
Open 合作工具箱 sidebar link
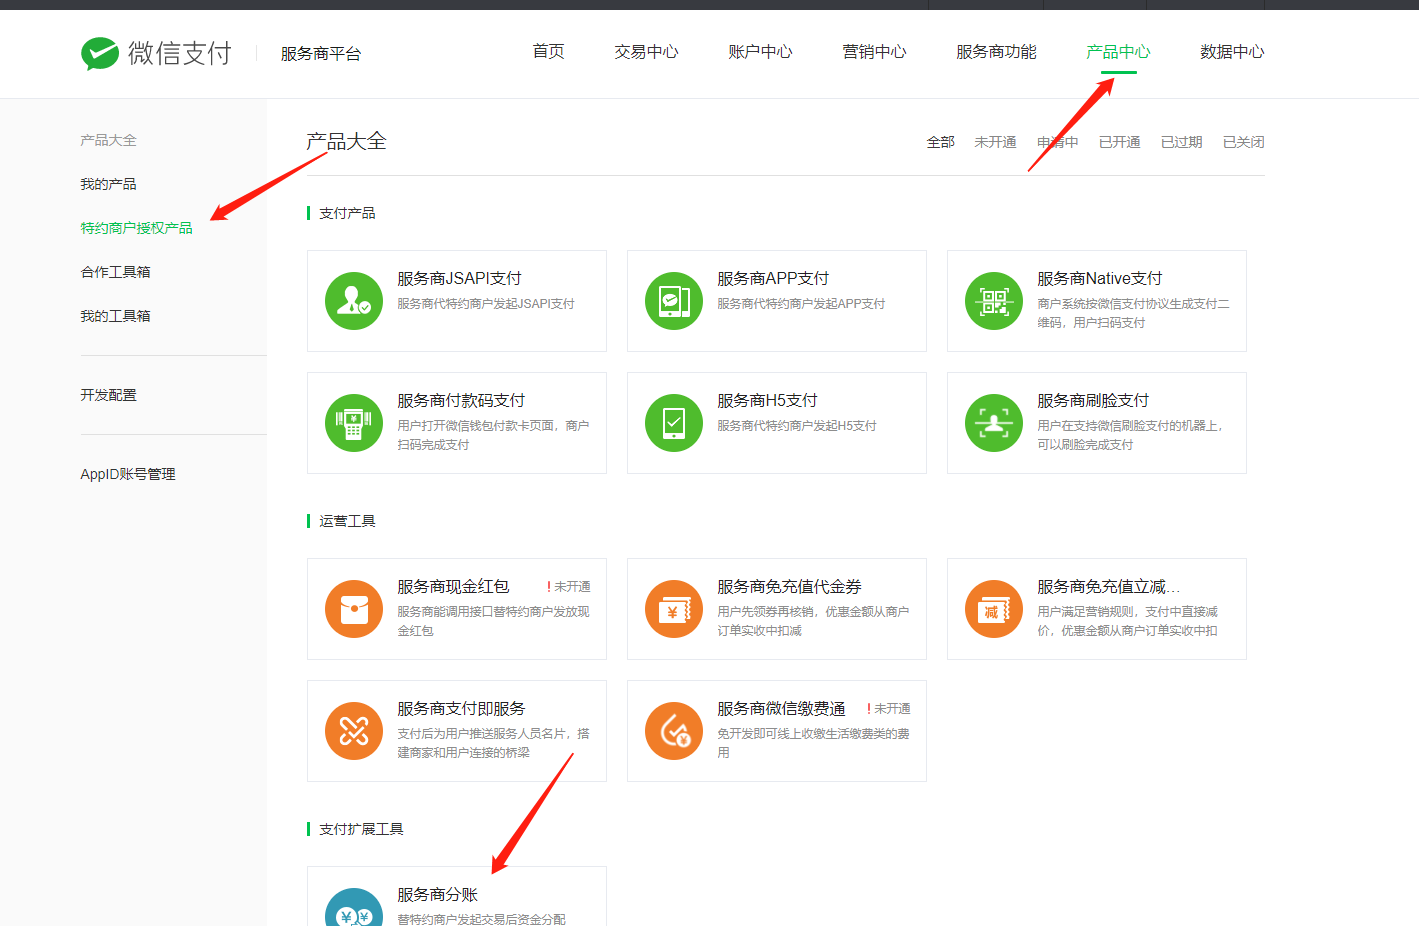(x=116, y=272)
